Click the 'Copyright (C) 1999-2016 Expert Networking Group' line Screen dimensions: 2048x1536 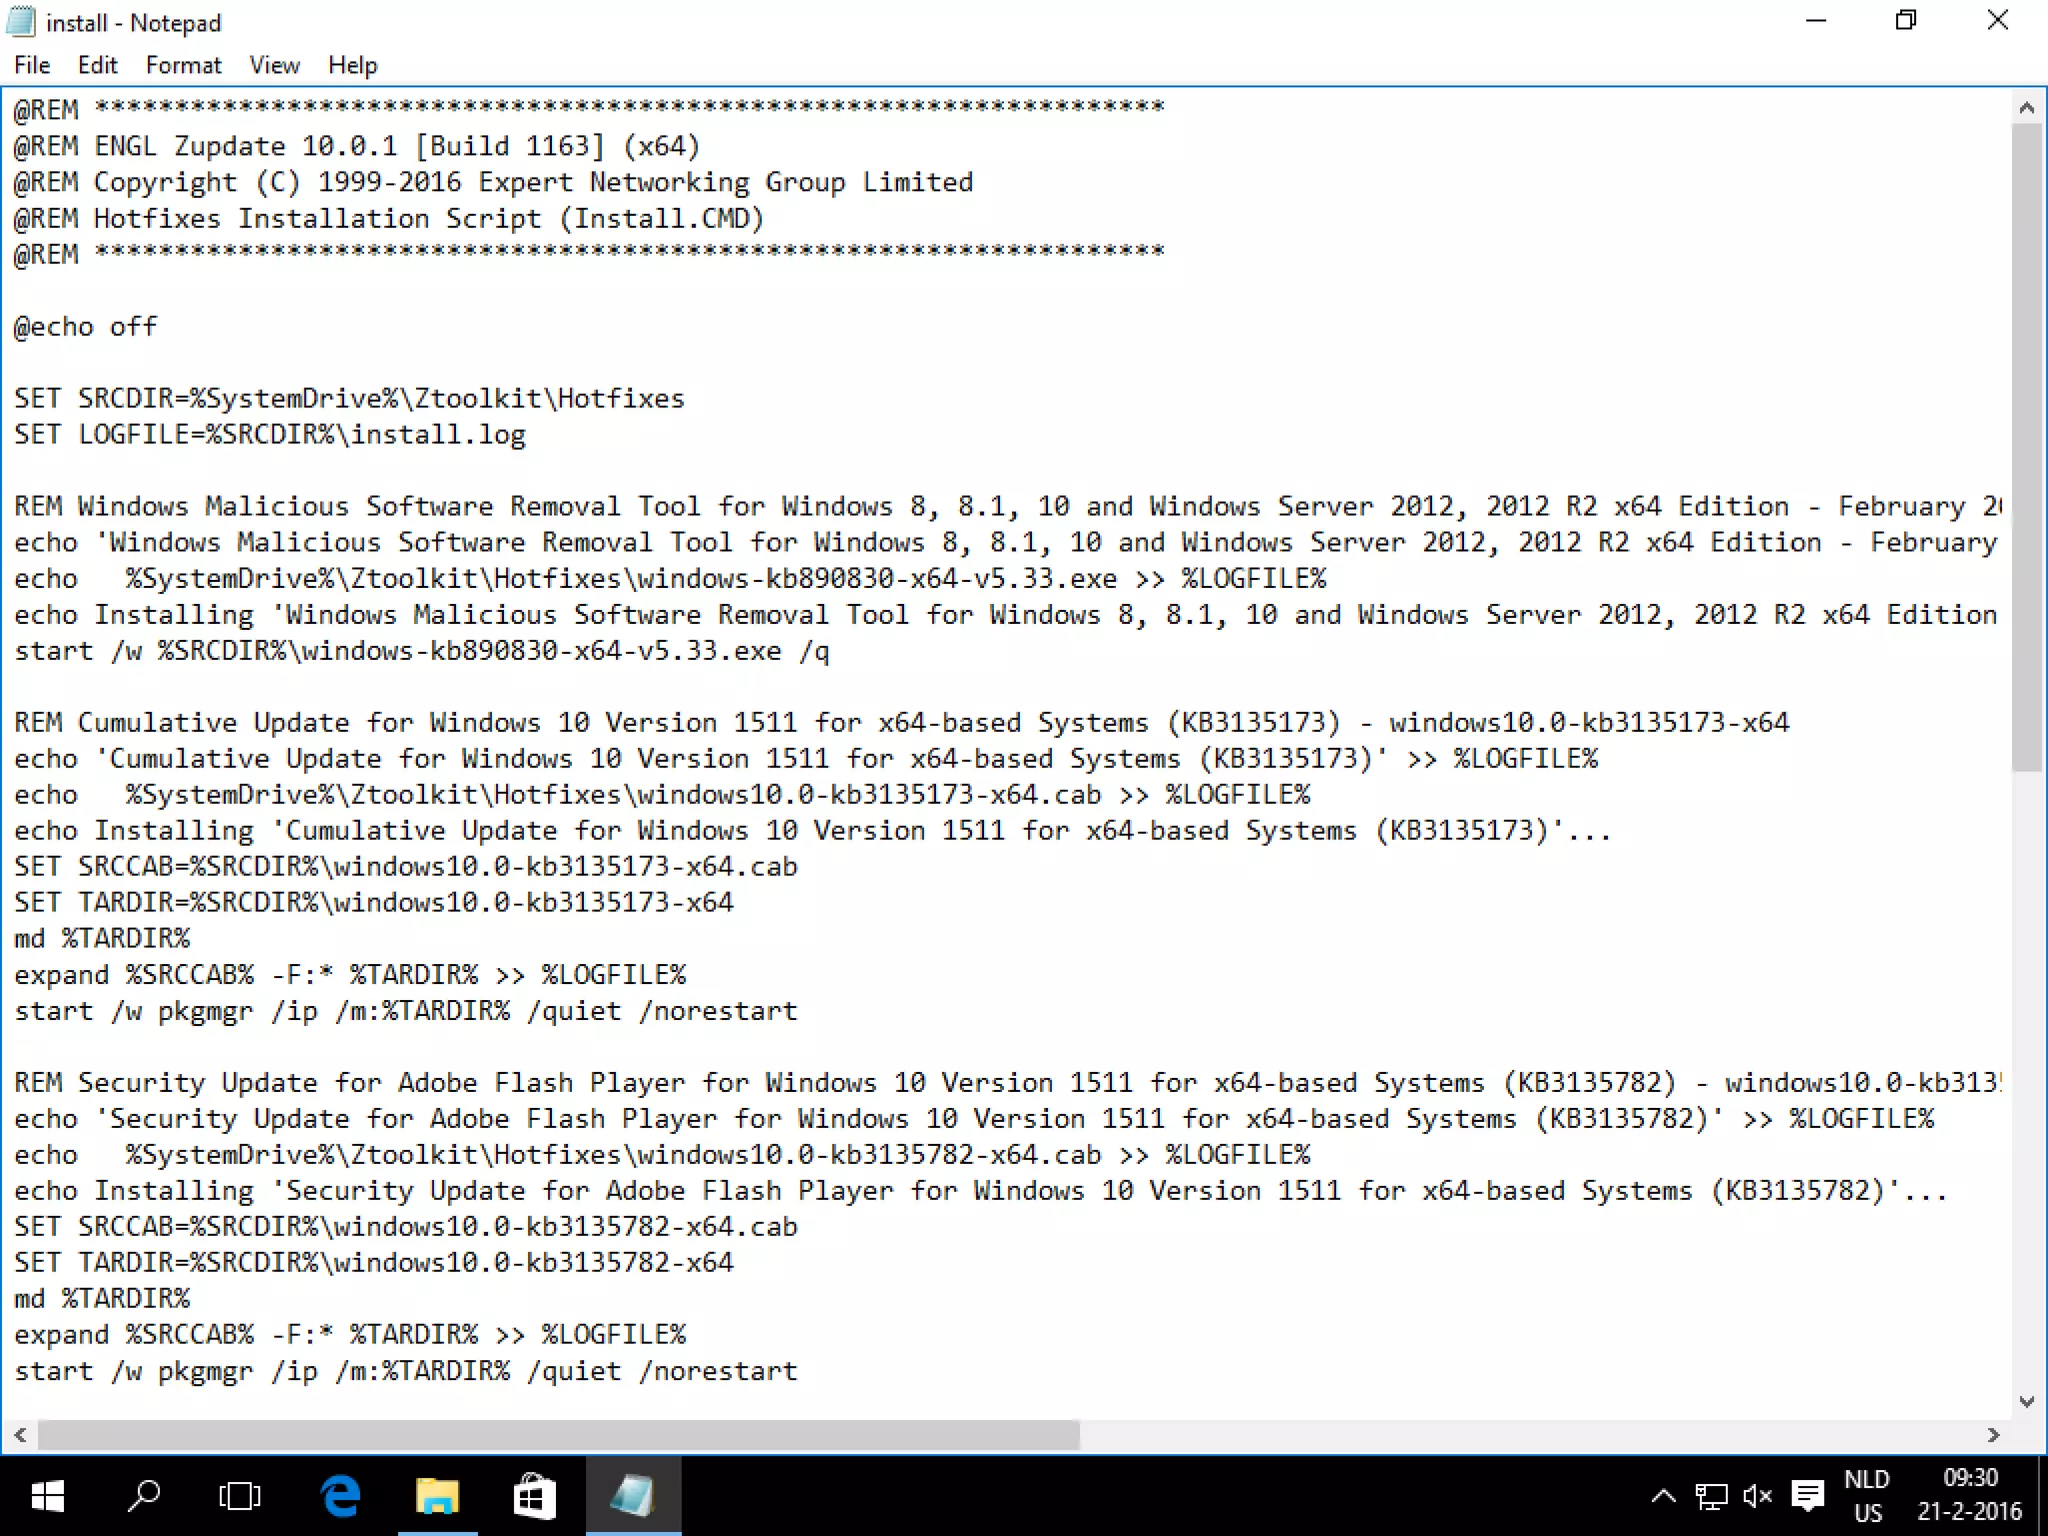click(493, 183)
